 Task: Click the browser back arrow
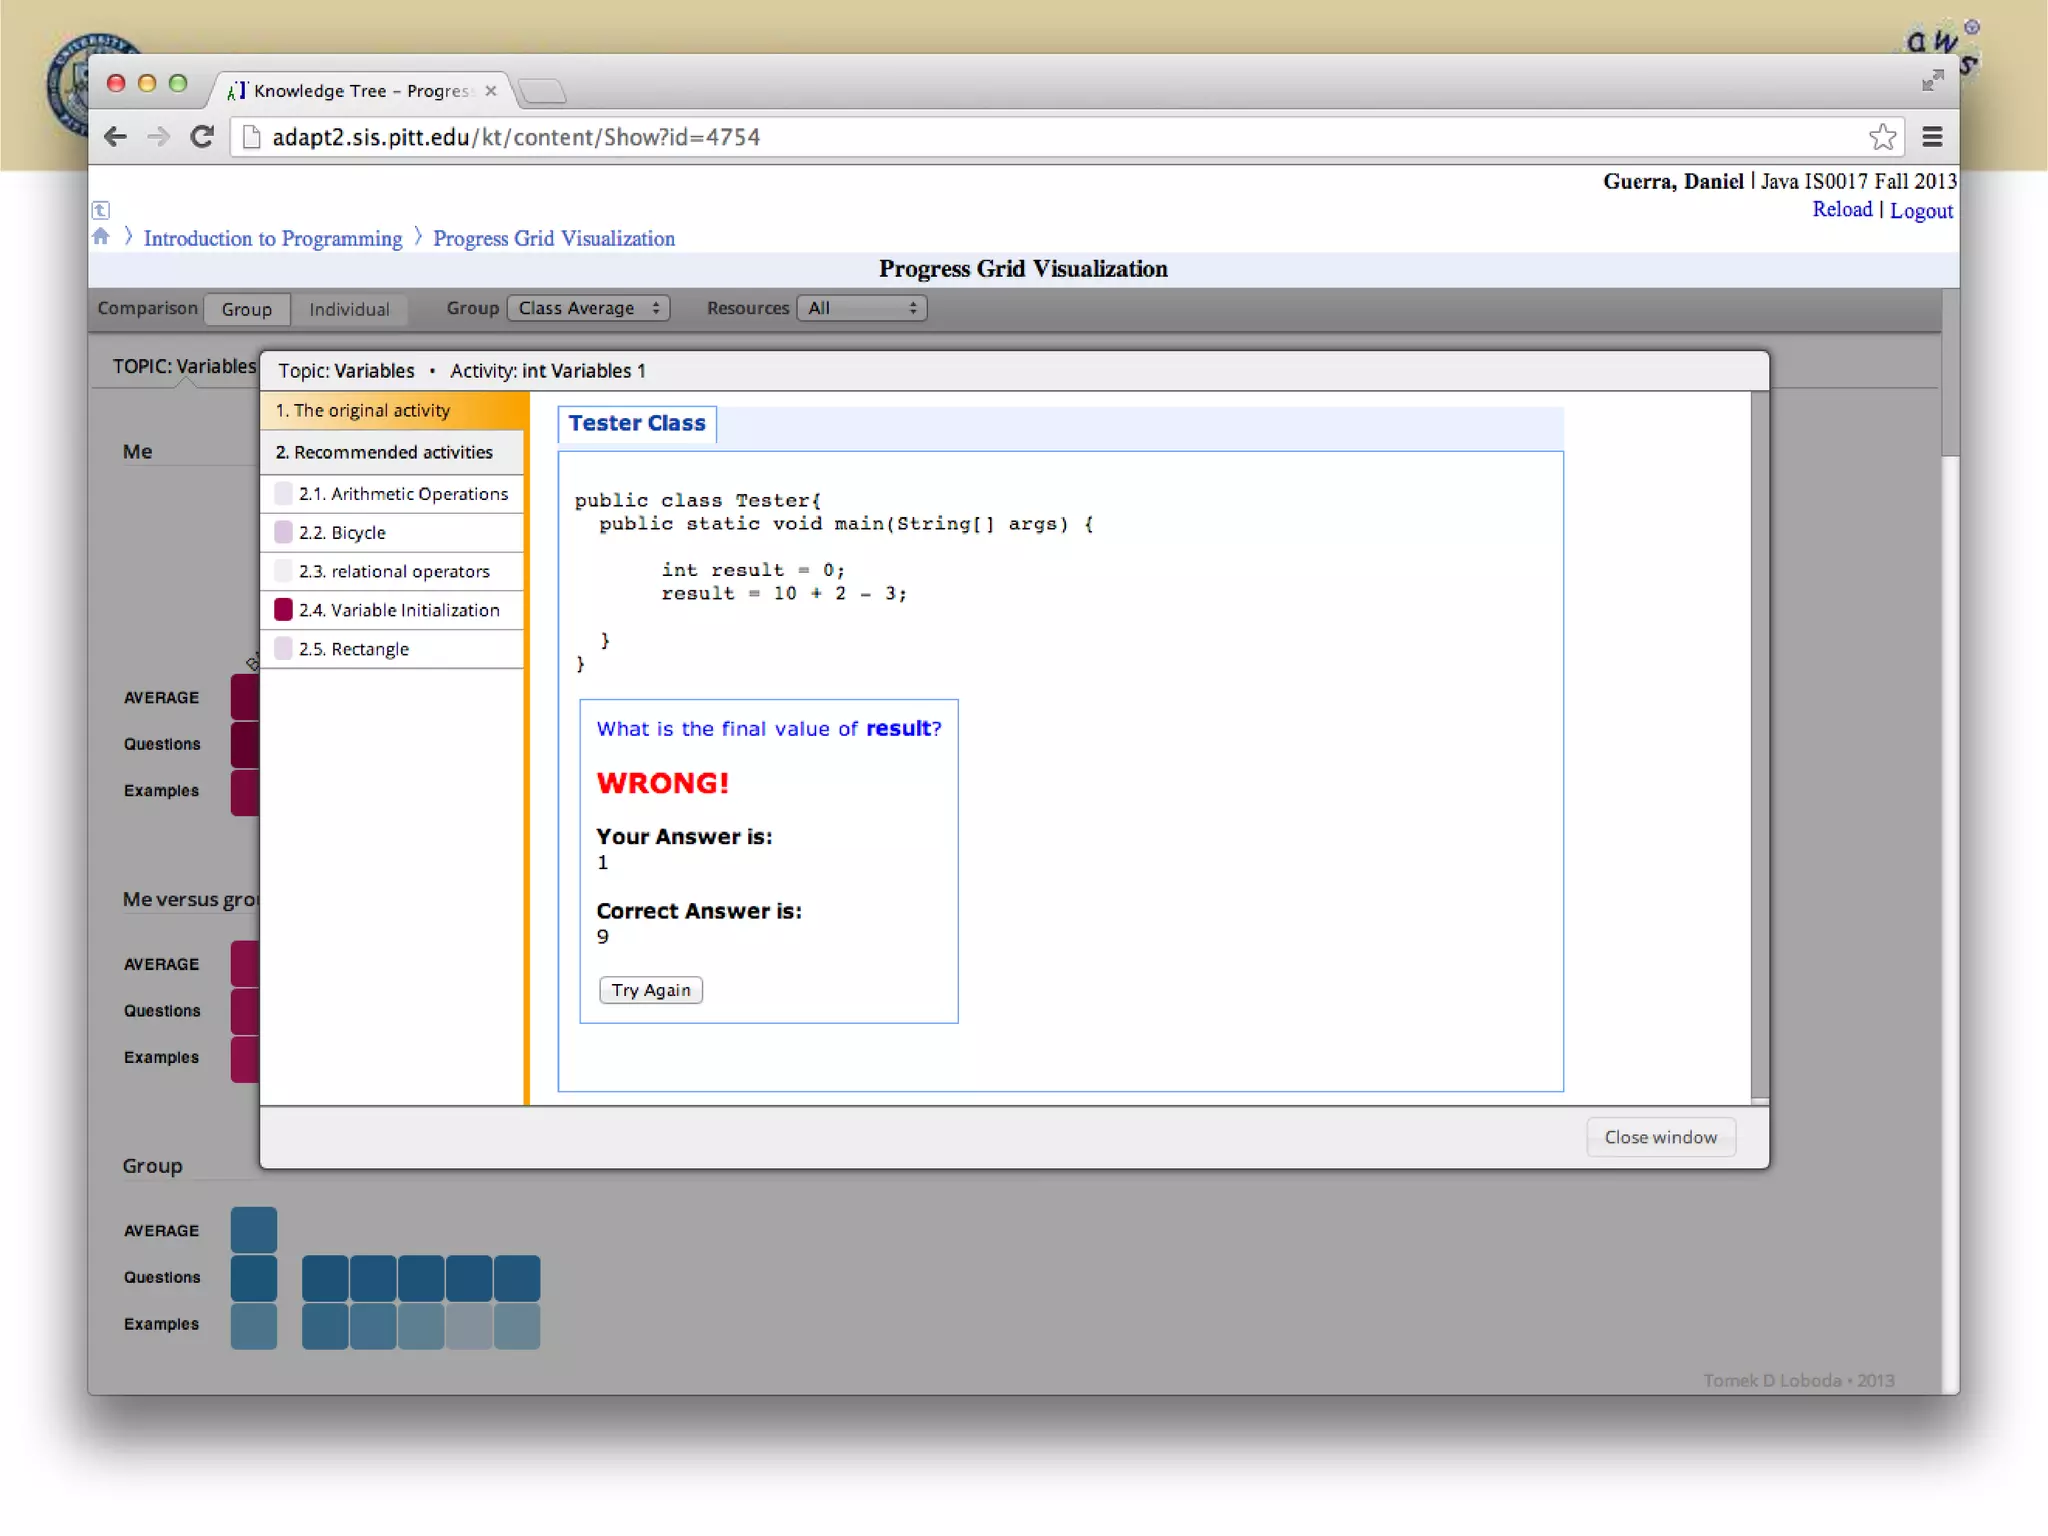[116, 137]
